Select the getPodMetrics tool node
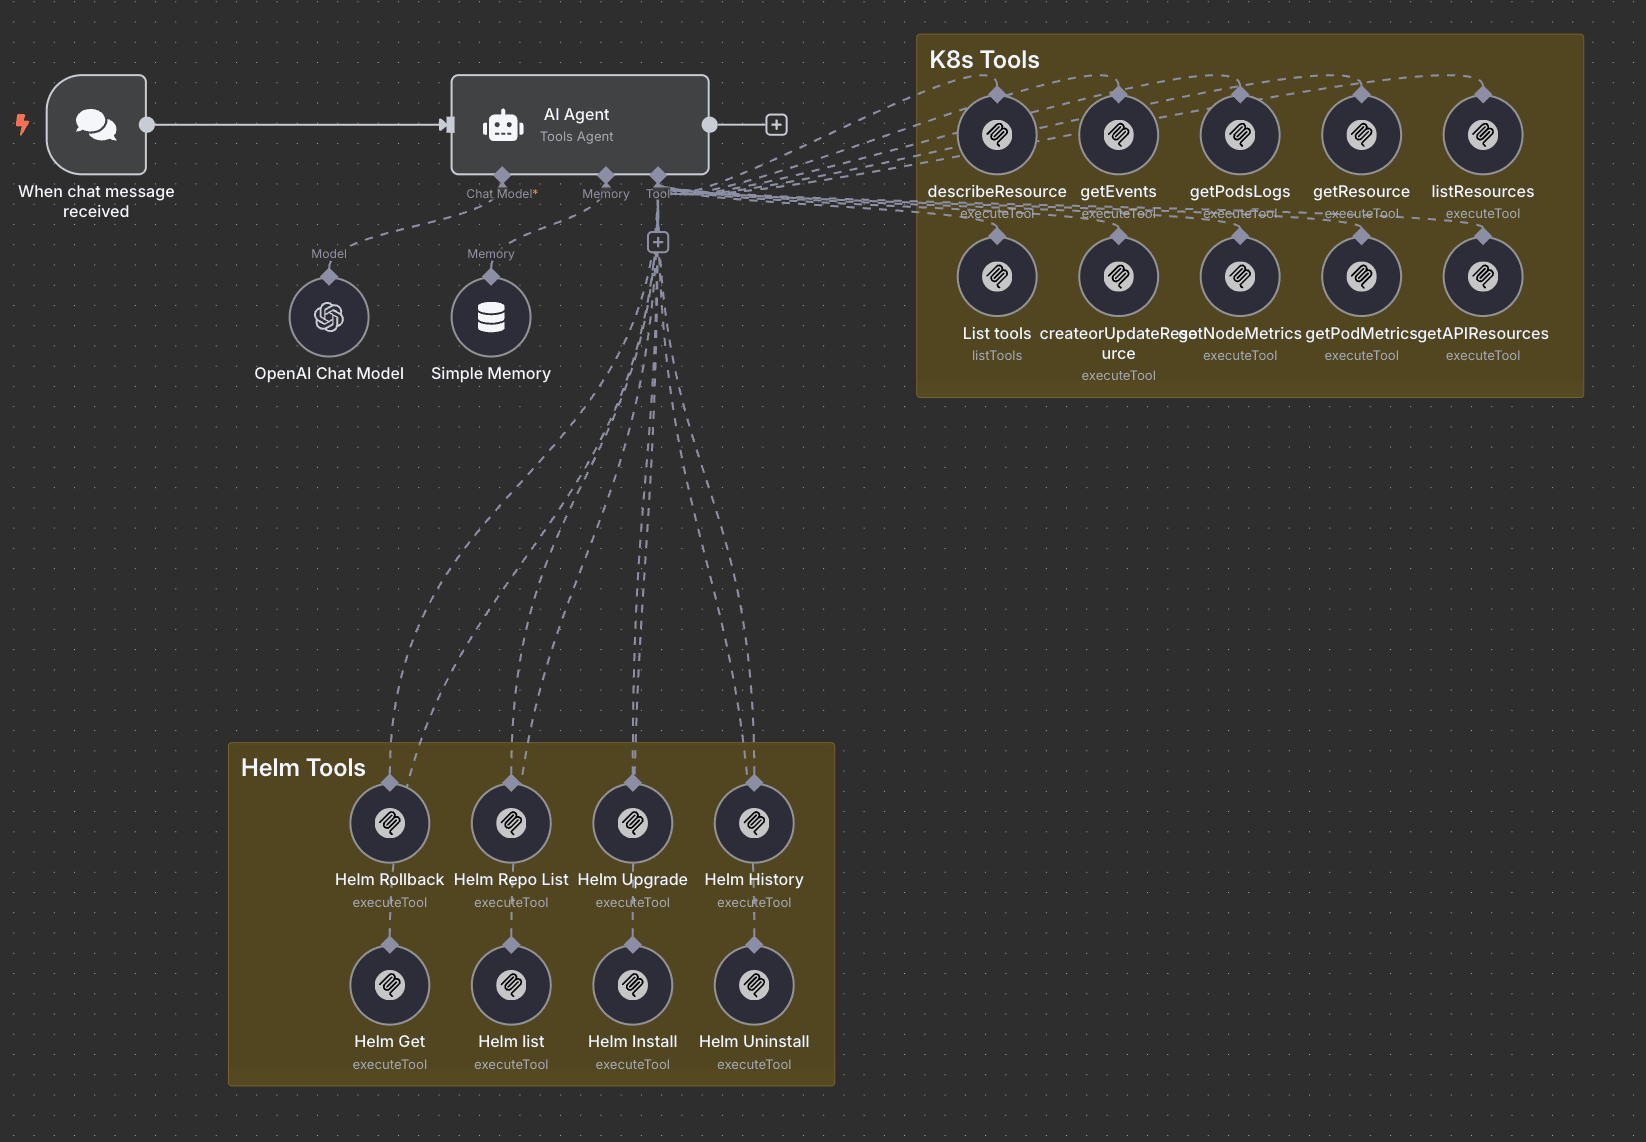This screenshot has height=1142, width=1646. coord(1361,277)
